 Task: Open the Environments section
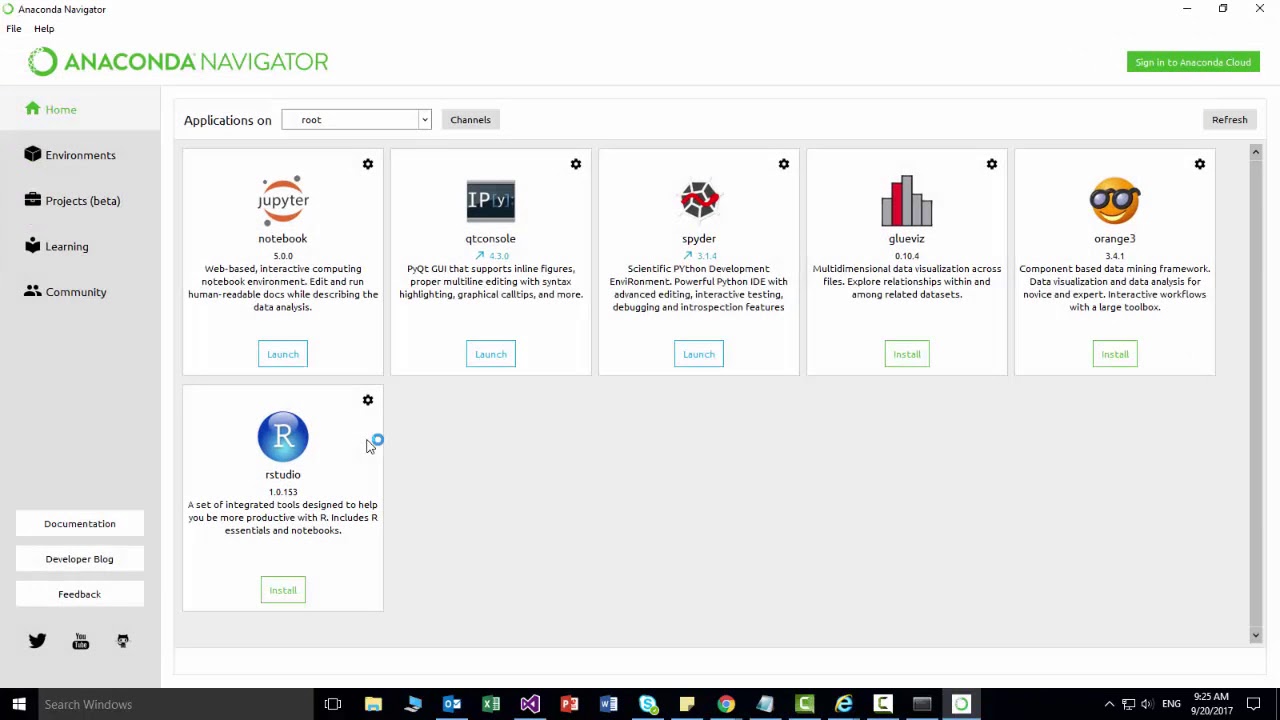coord(80,155)
